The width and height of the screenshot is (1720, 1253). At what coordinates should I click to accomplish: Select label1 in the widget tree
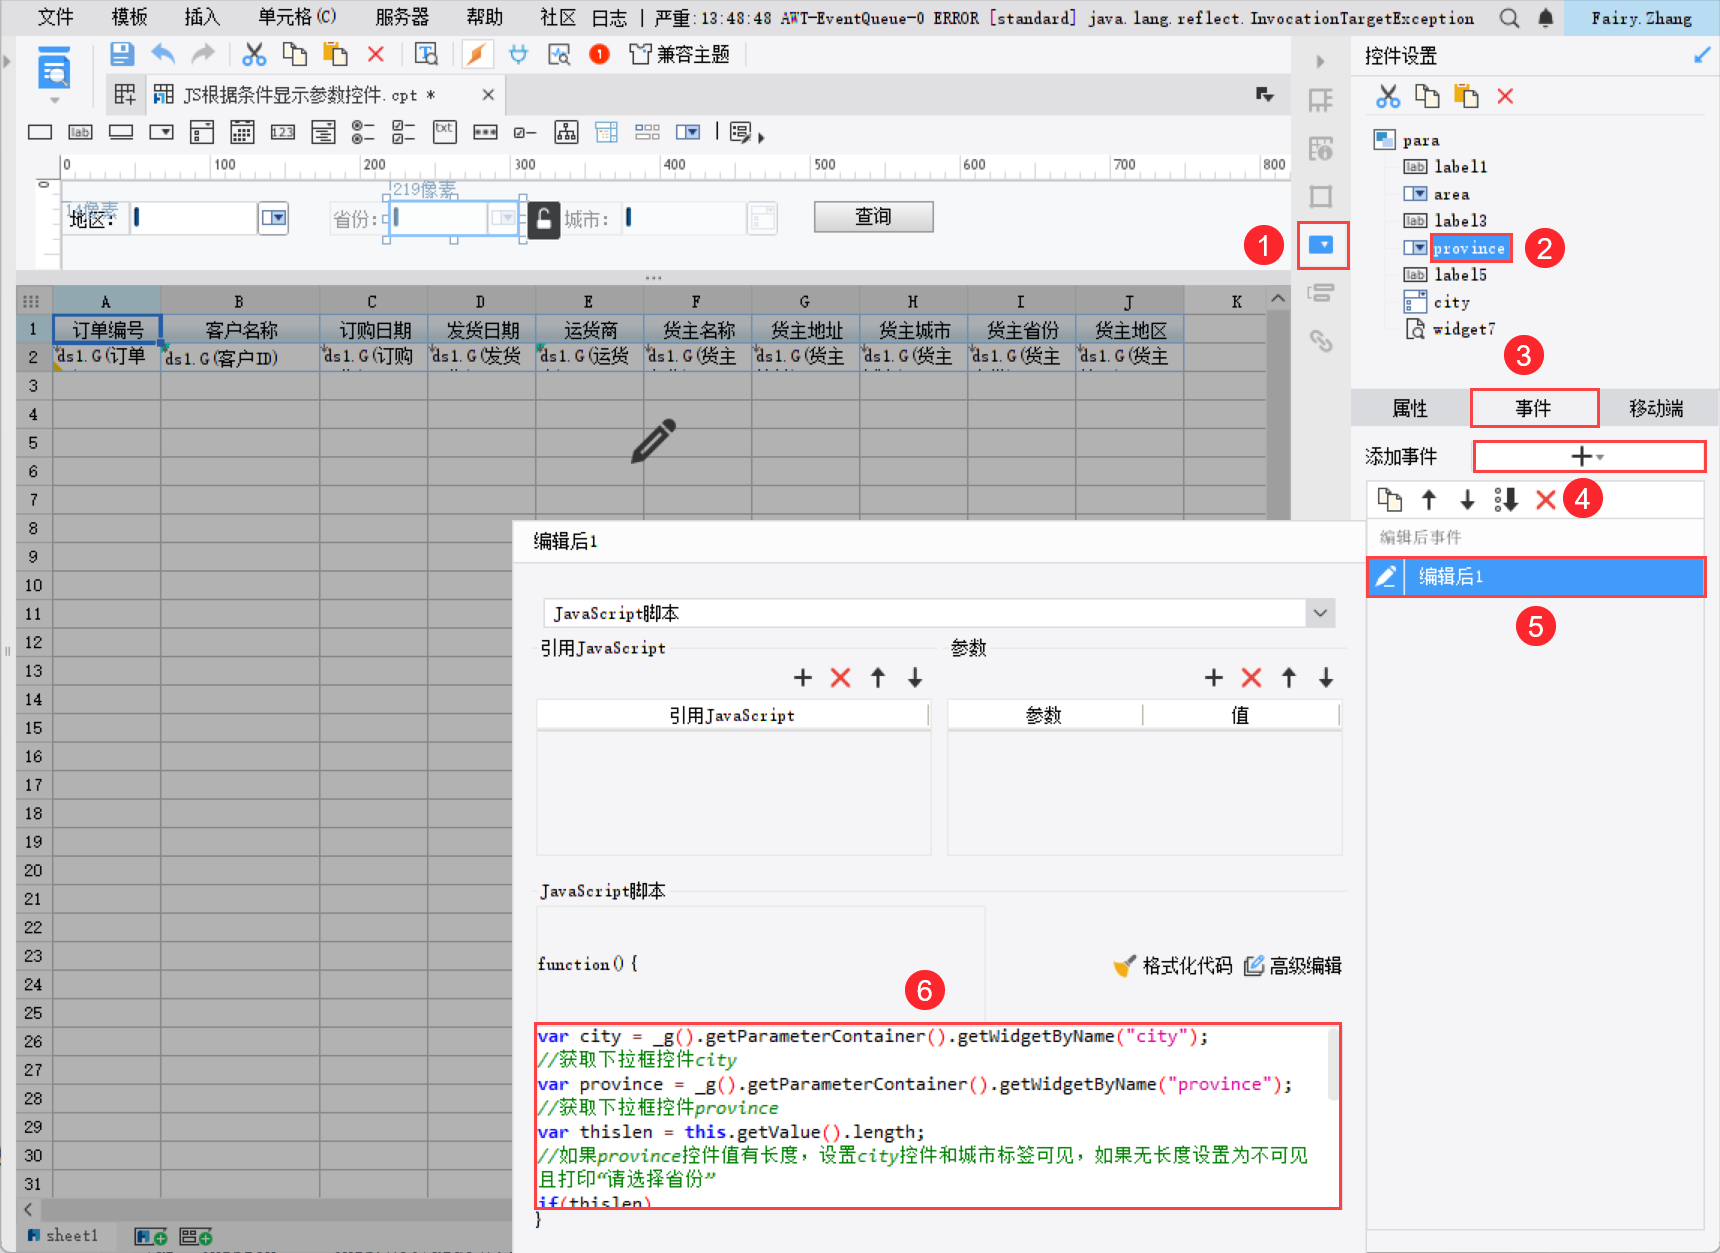[x=1460, y=167]
